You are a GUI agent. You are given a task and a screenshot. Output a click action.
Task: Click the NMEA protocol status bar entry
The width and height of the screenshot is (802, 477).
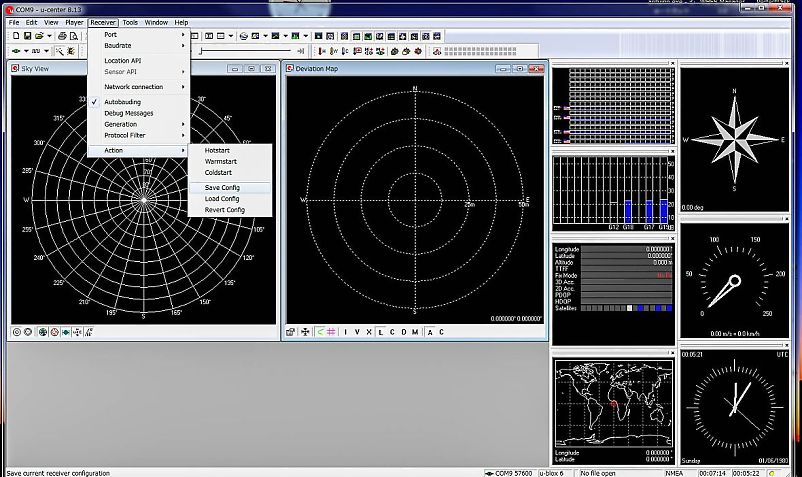click(680, 473)
